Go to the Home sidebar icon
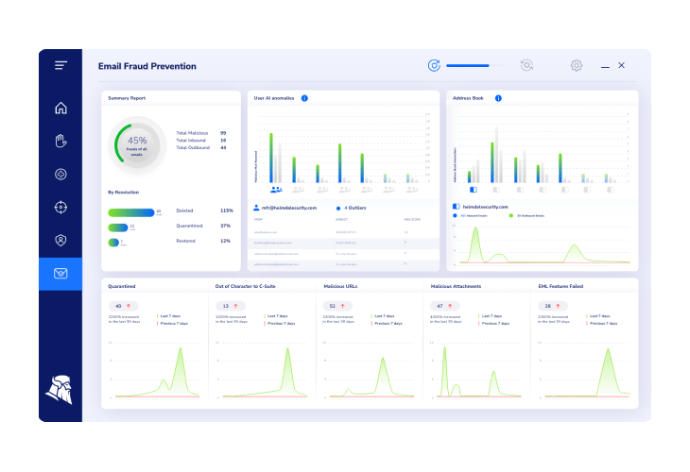This screenshot has width=690, height=472. tap(61, 108)
